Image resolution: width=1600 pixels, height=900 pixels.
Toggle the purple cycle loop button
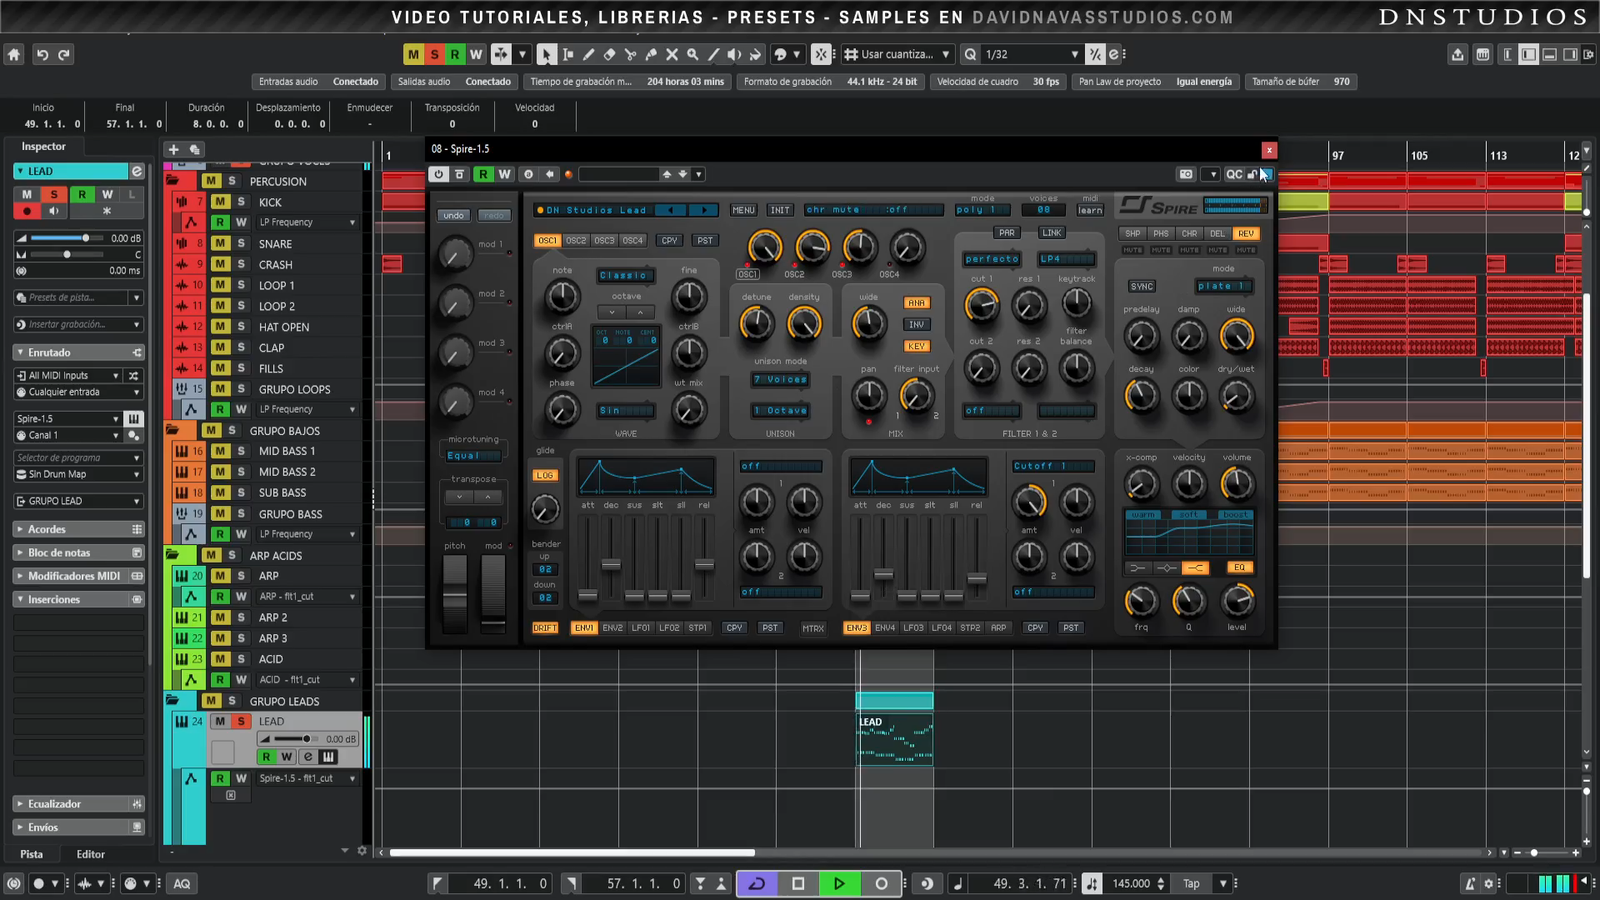tap(757, 883)
